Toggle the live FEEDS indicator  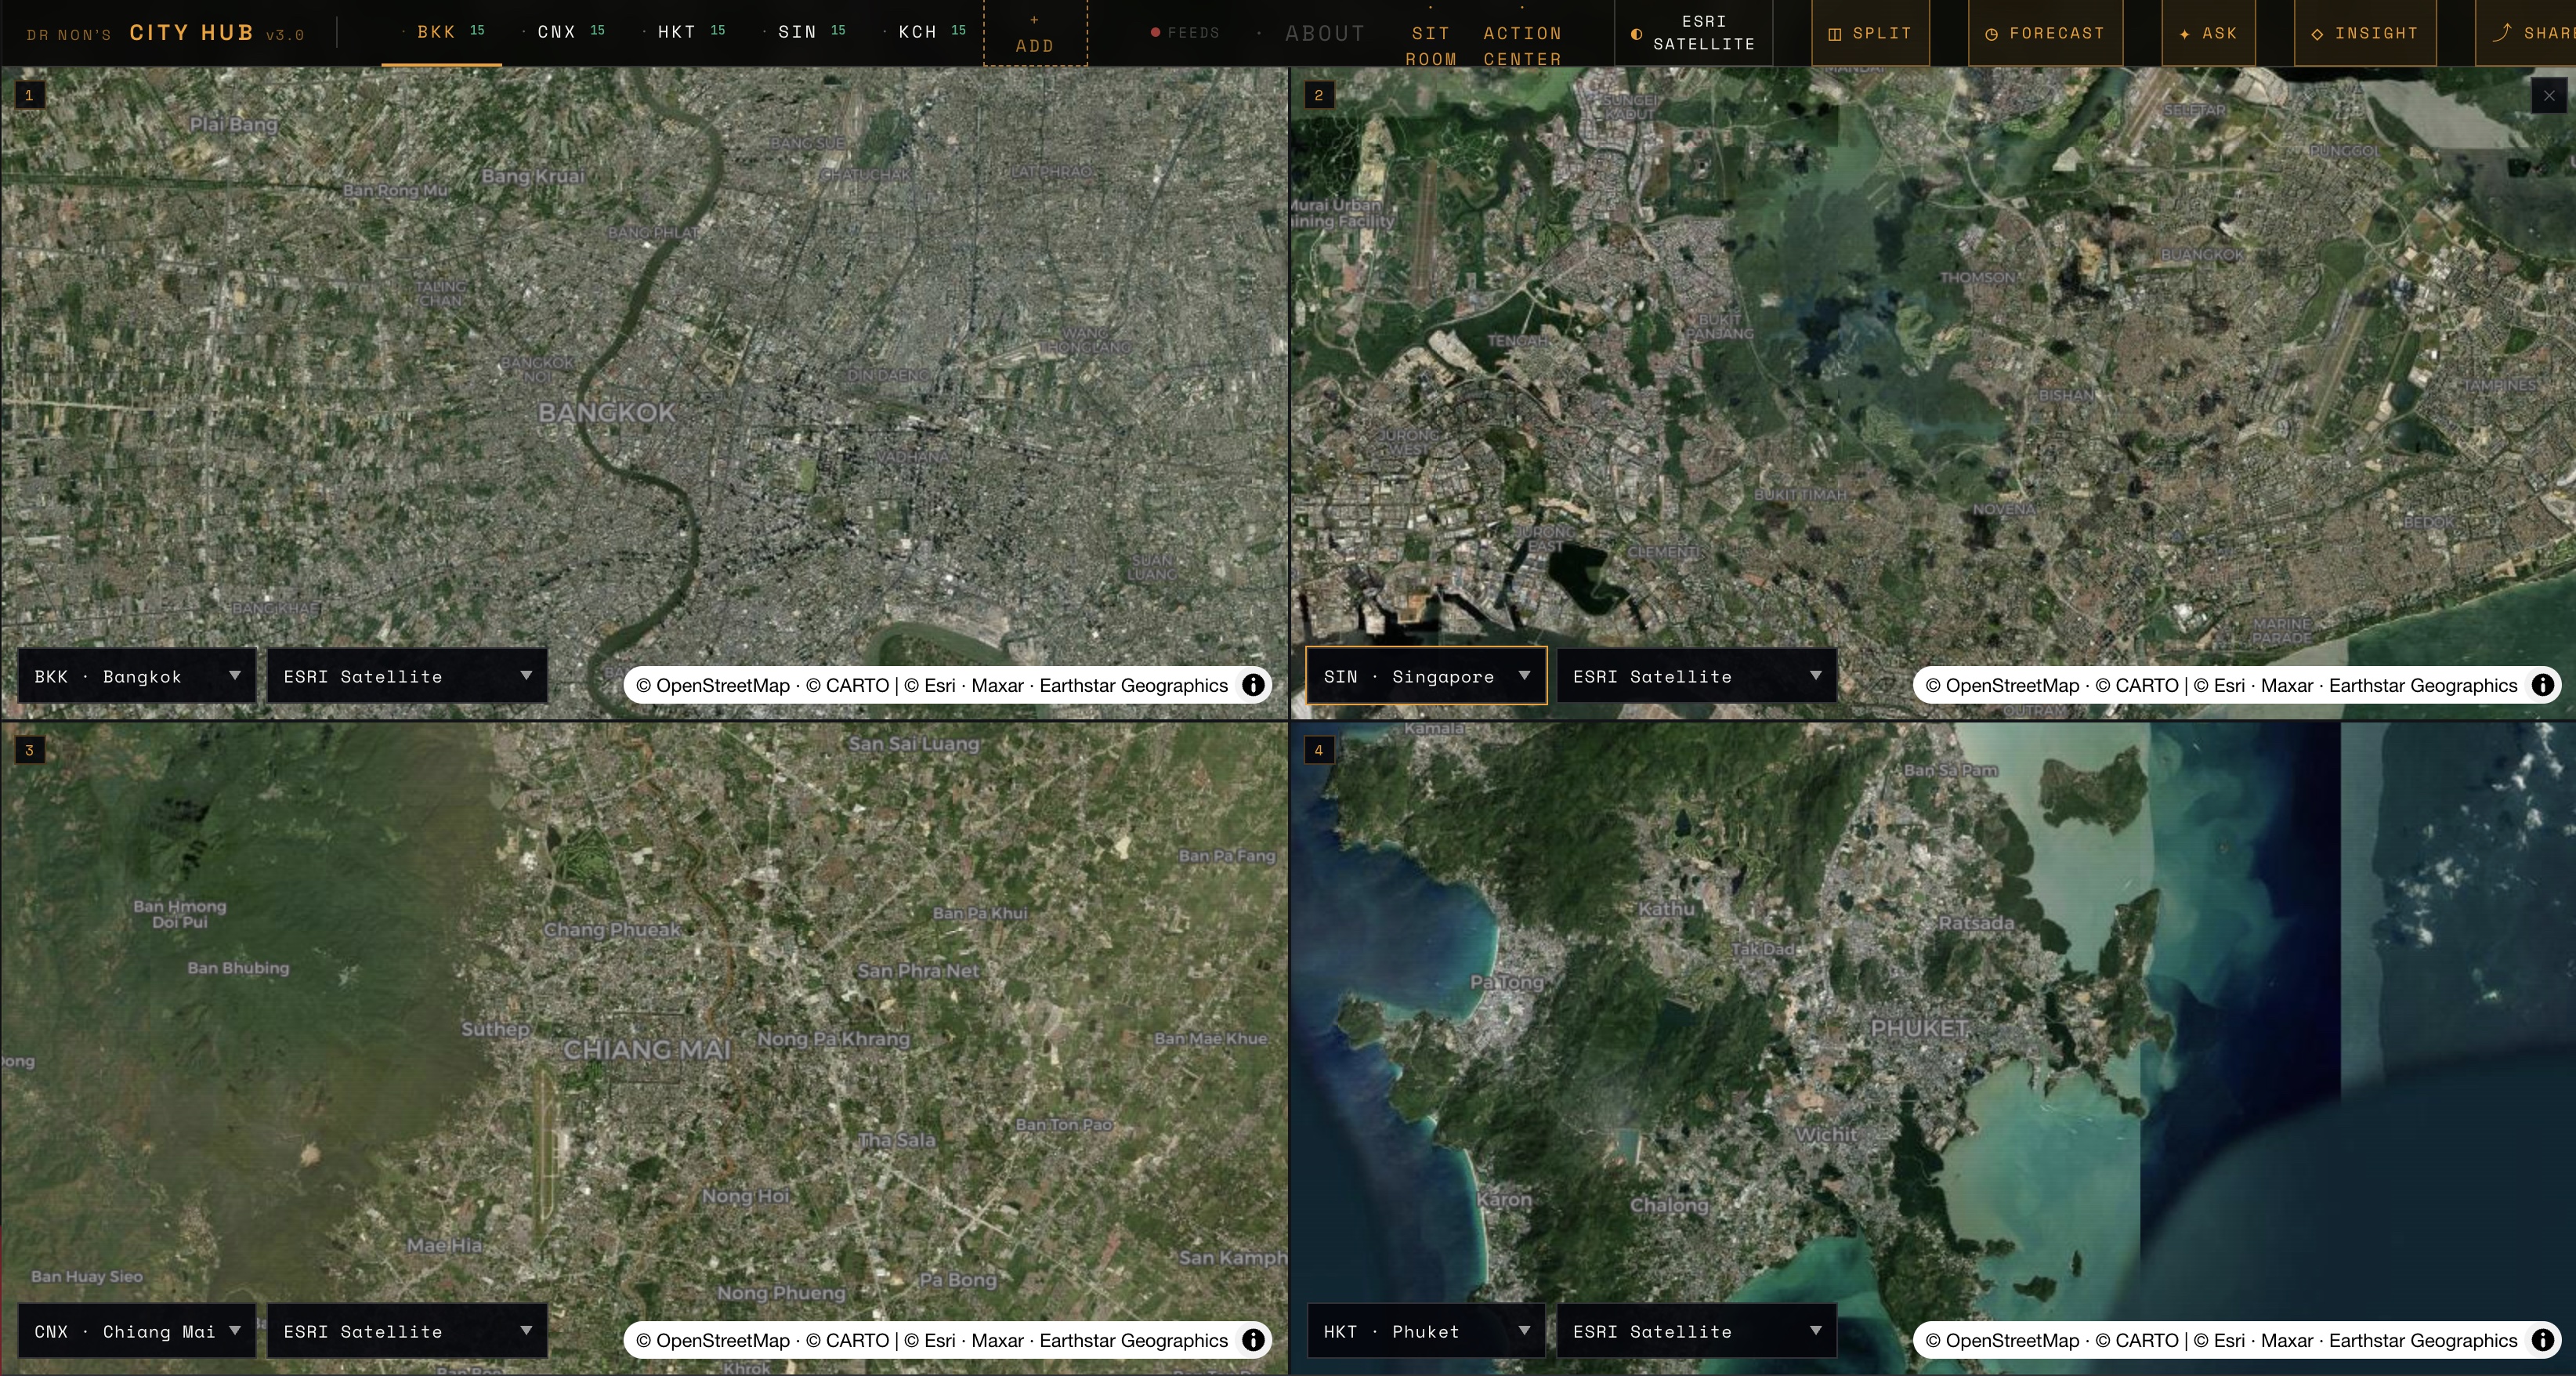[1185, 33]
